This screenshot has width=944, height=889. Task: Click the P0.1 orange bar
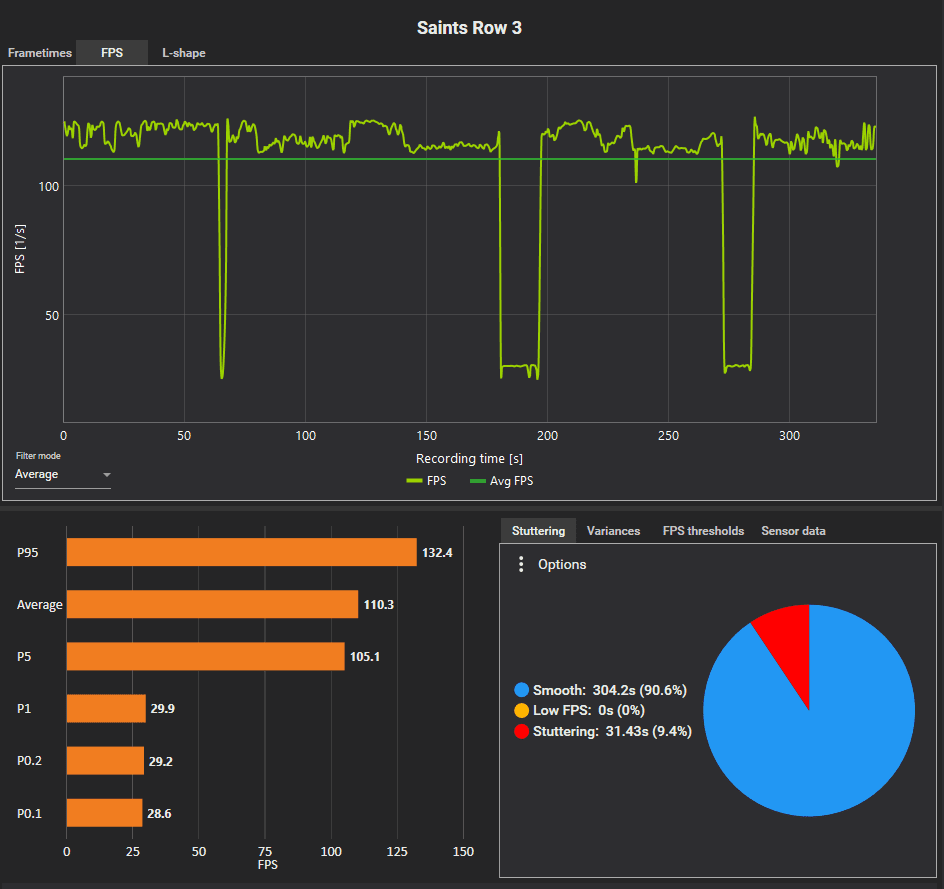[x=104, y=813]
